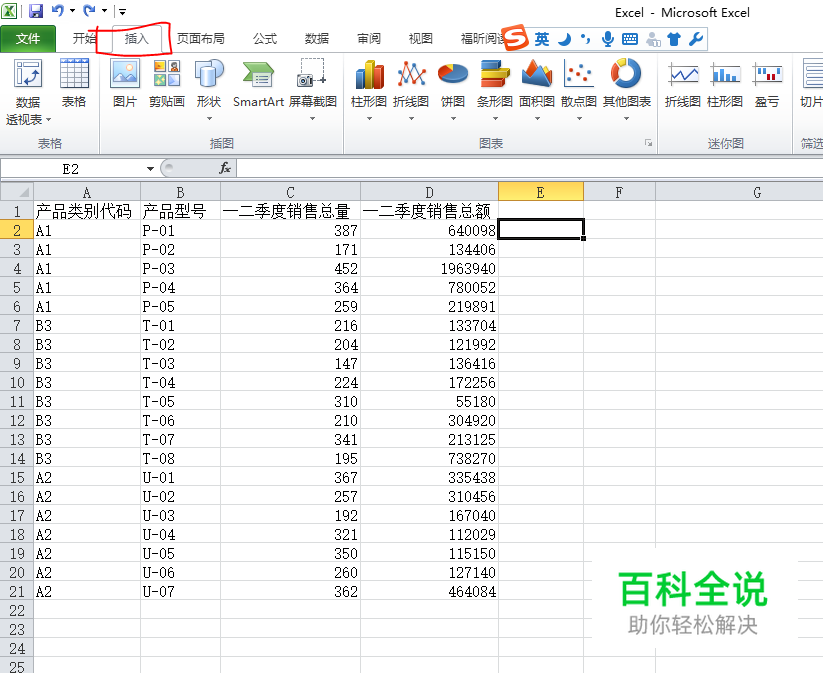Click into the formula bar input

click(x=529, y=169)
